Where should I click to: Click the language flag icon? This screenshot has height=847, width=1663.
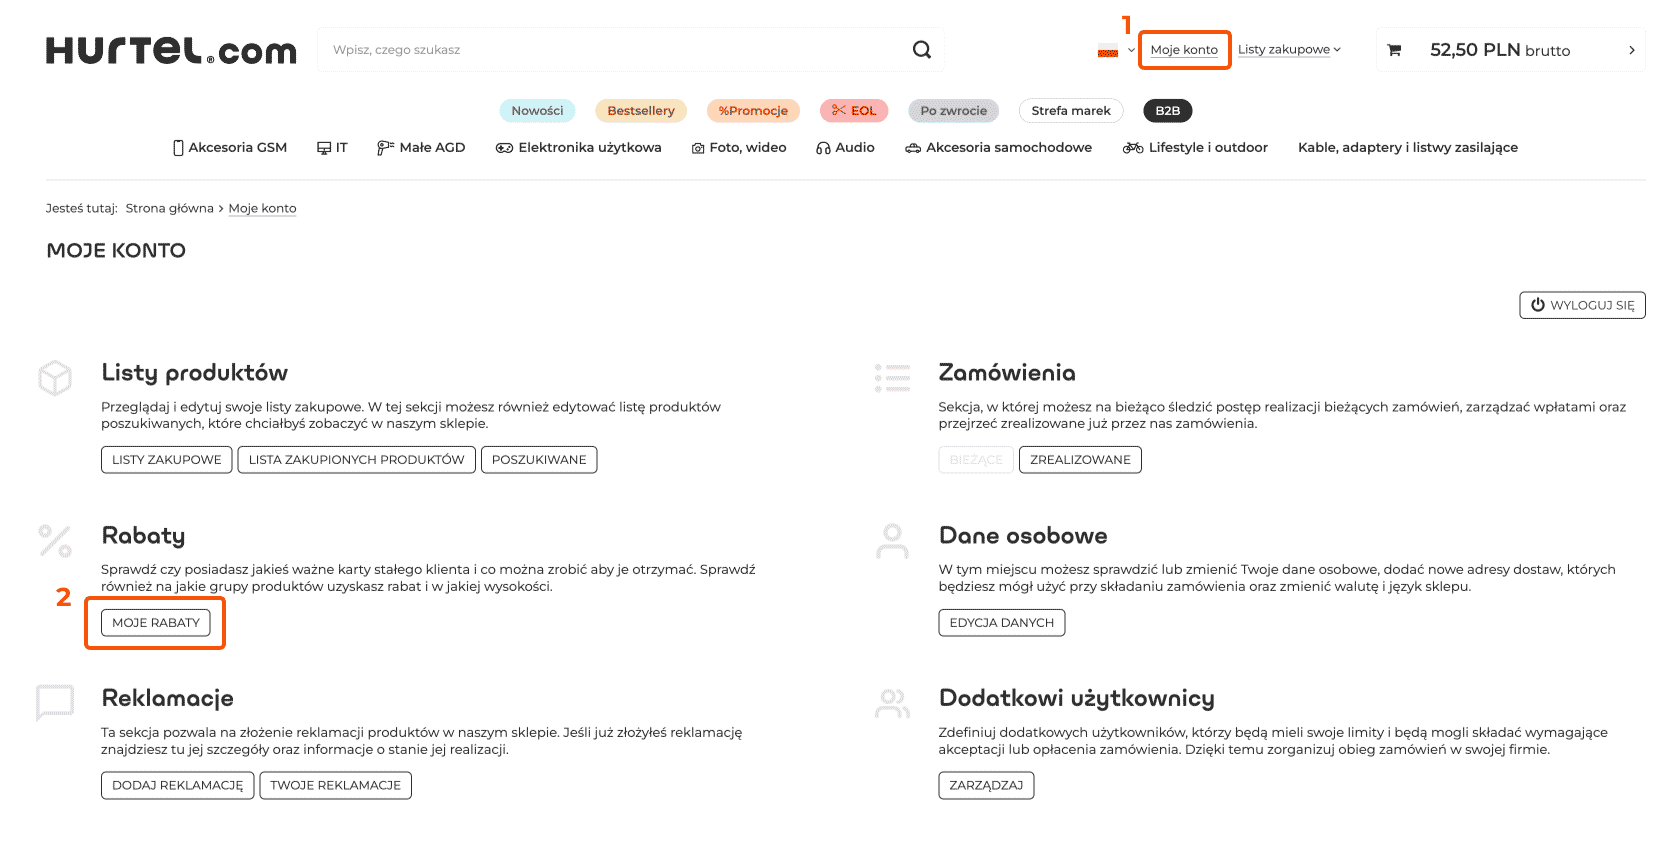[1108, 51]
